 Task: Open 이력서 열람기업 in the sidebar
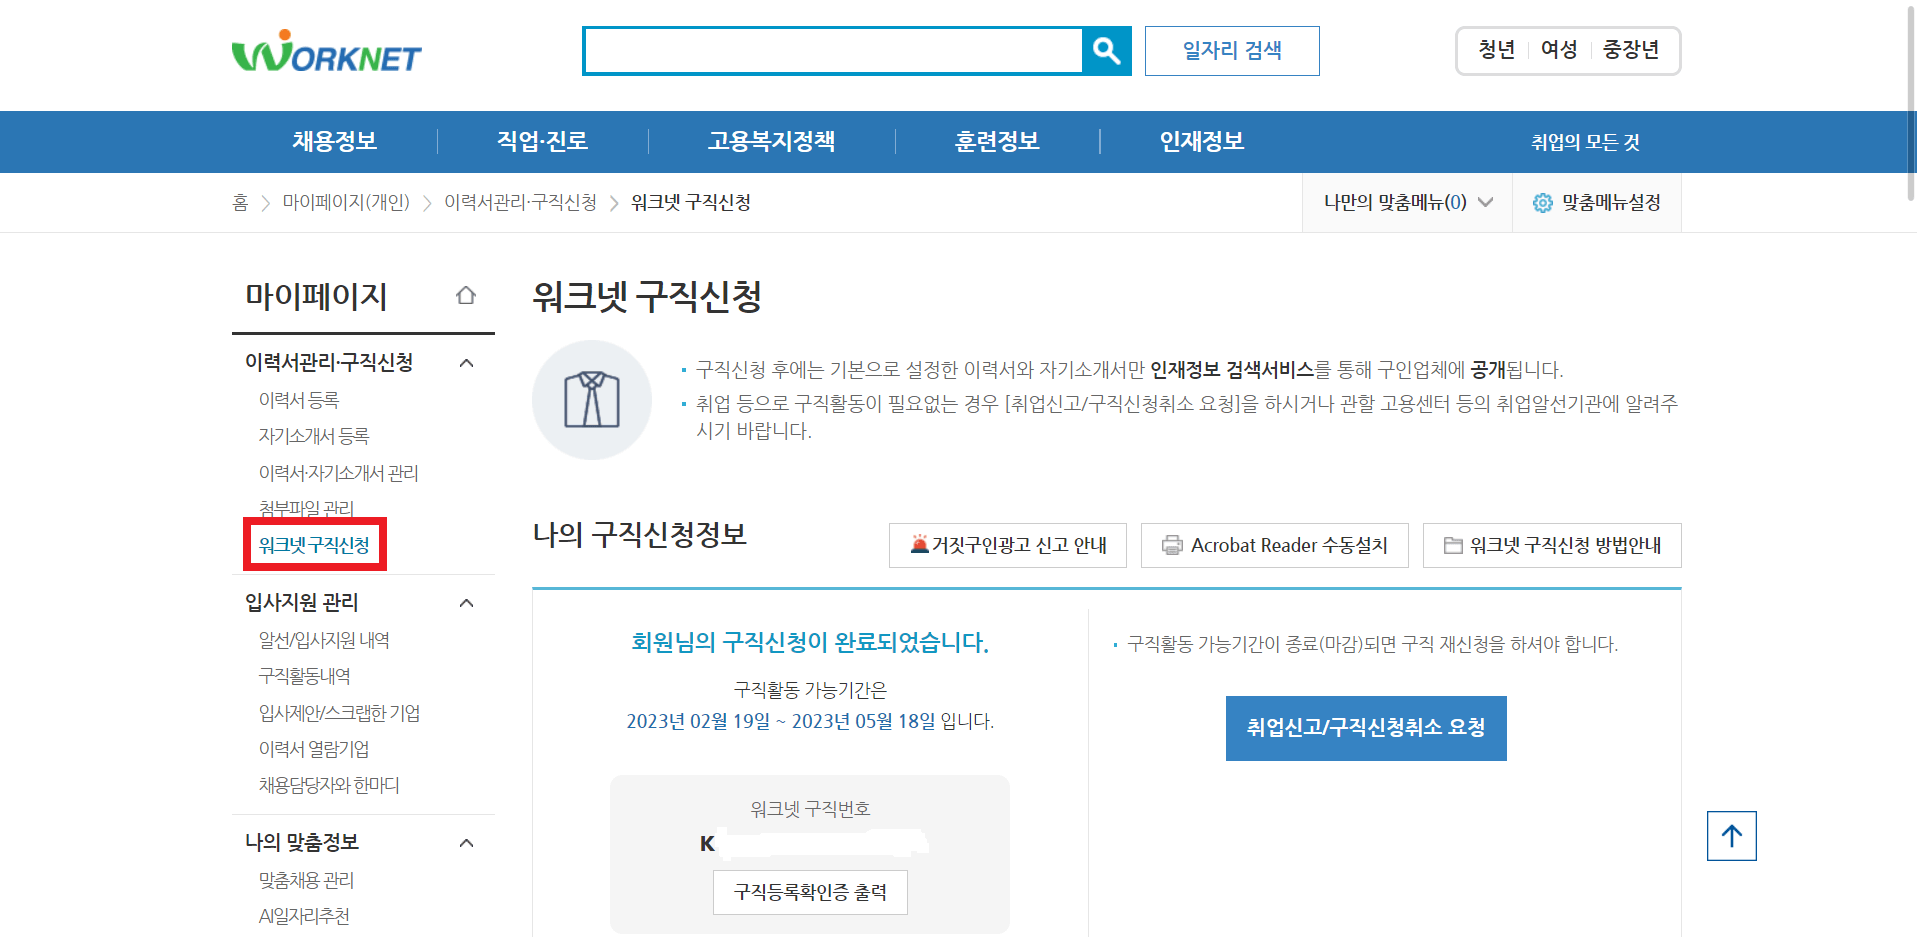(314, 749)
